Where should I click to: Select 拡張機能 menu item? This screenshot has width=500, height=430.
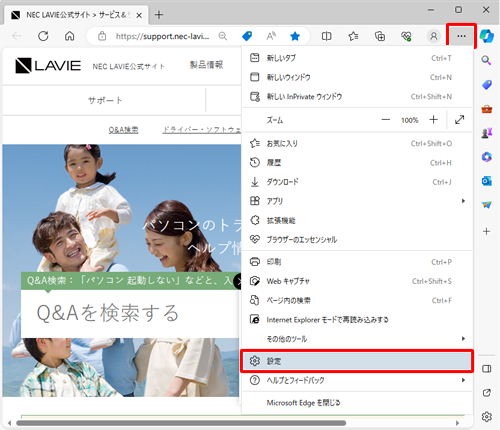point(357,220)
